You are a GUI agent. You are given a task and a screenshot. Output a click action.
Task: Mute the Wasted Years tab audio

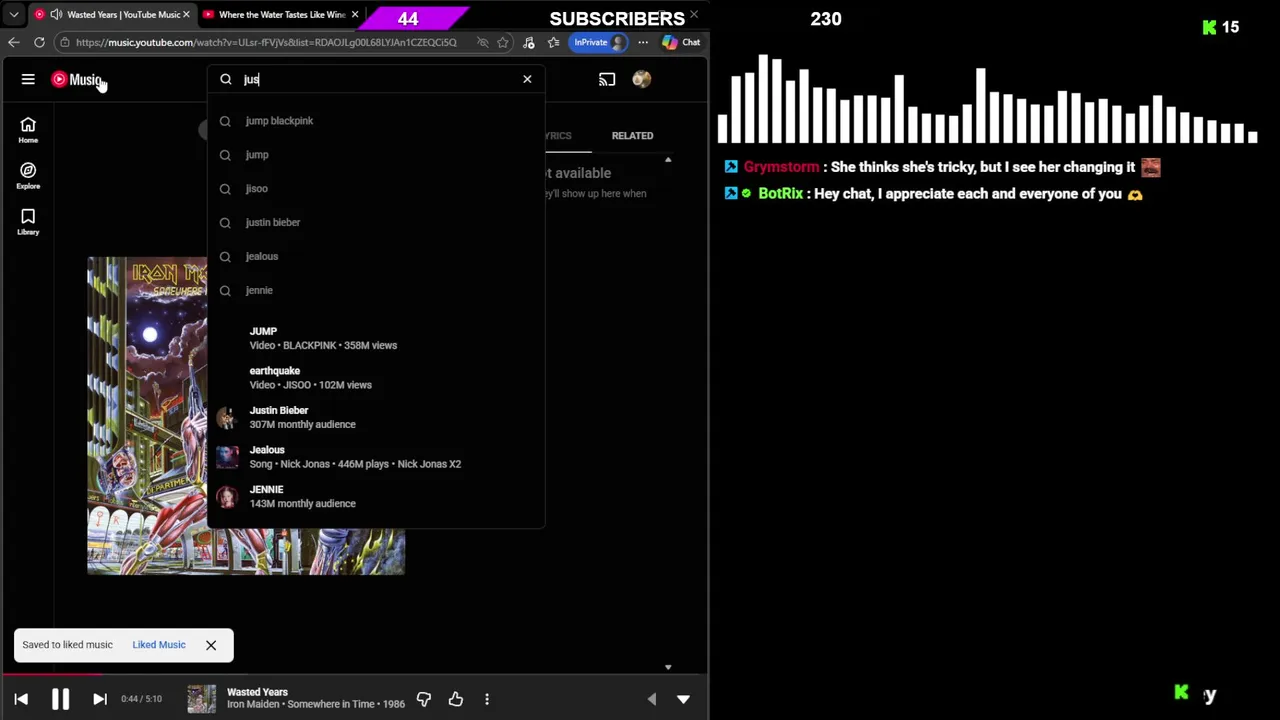[56, 15]
